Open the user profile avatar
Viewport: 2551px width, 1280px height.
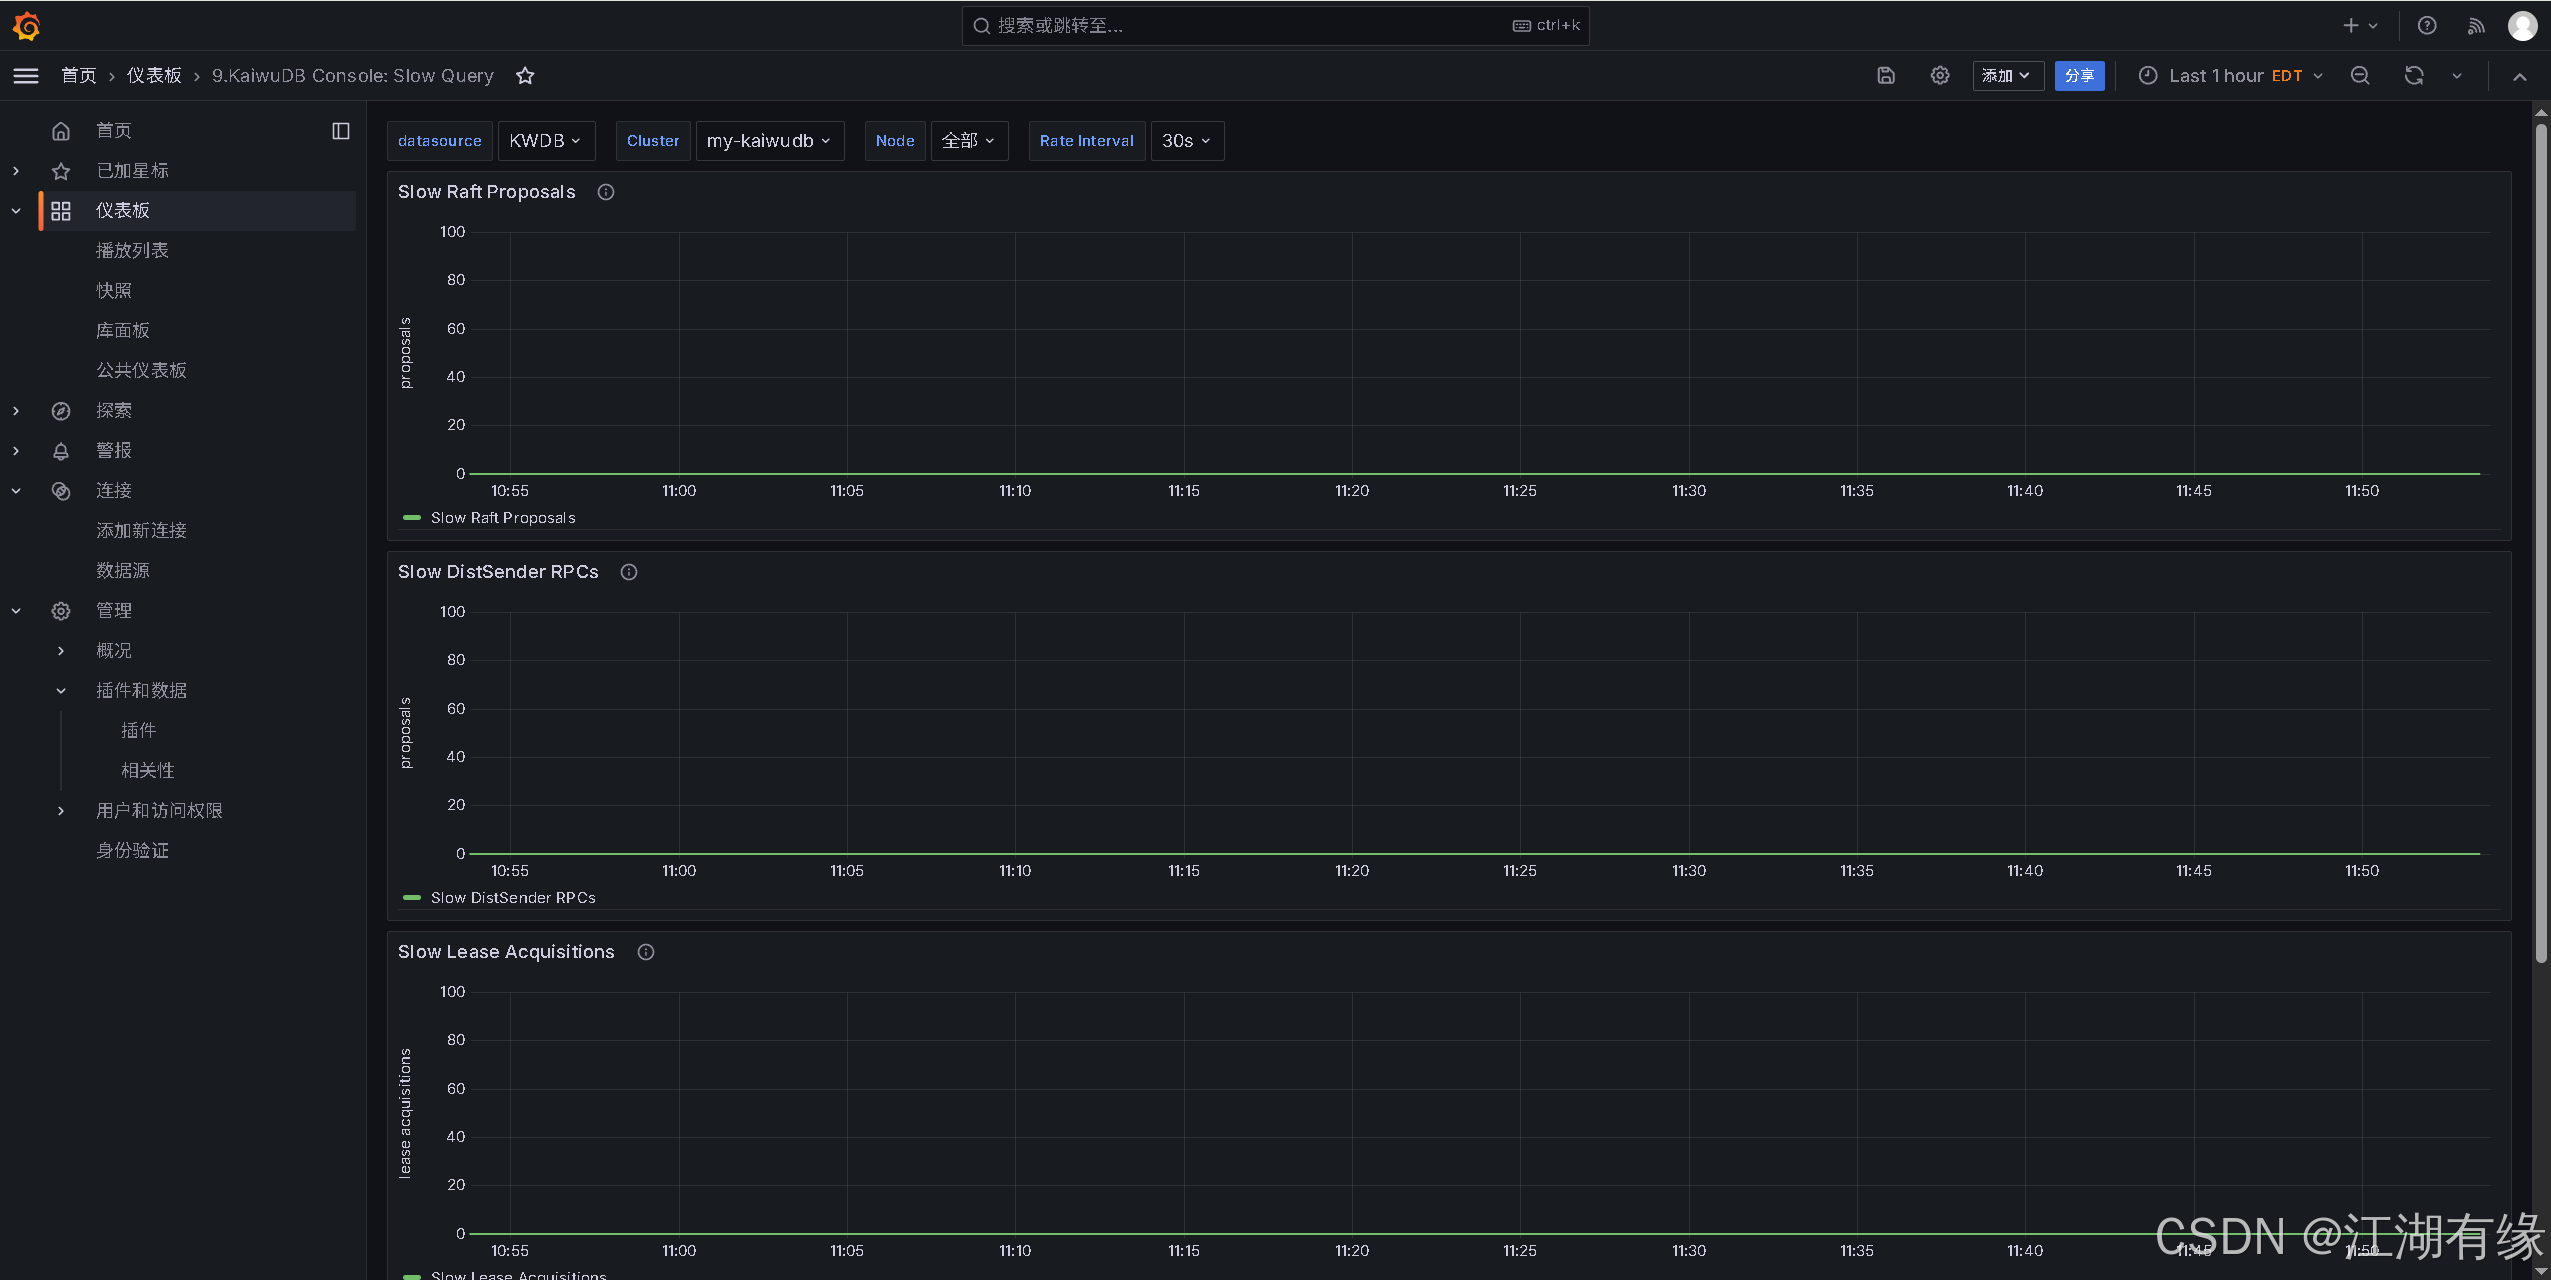pos(2522,26)
